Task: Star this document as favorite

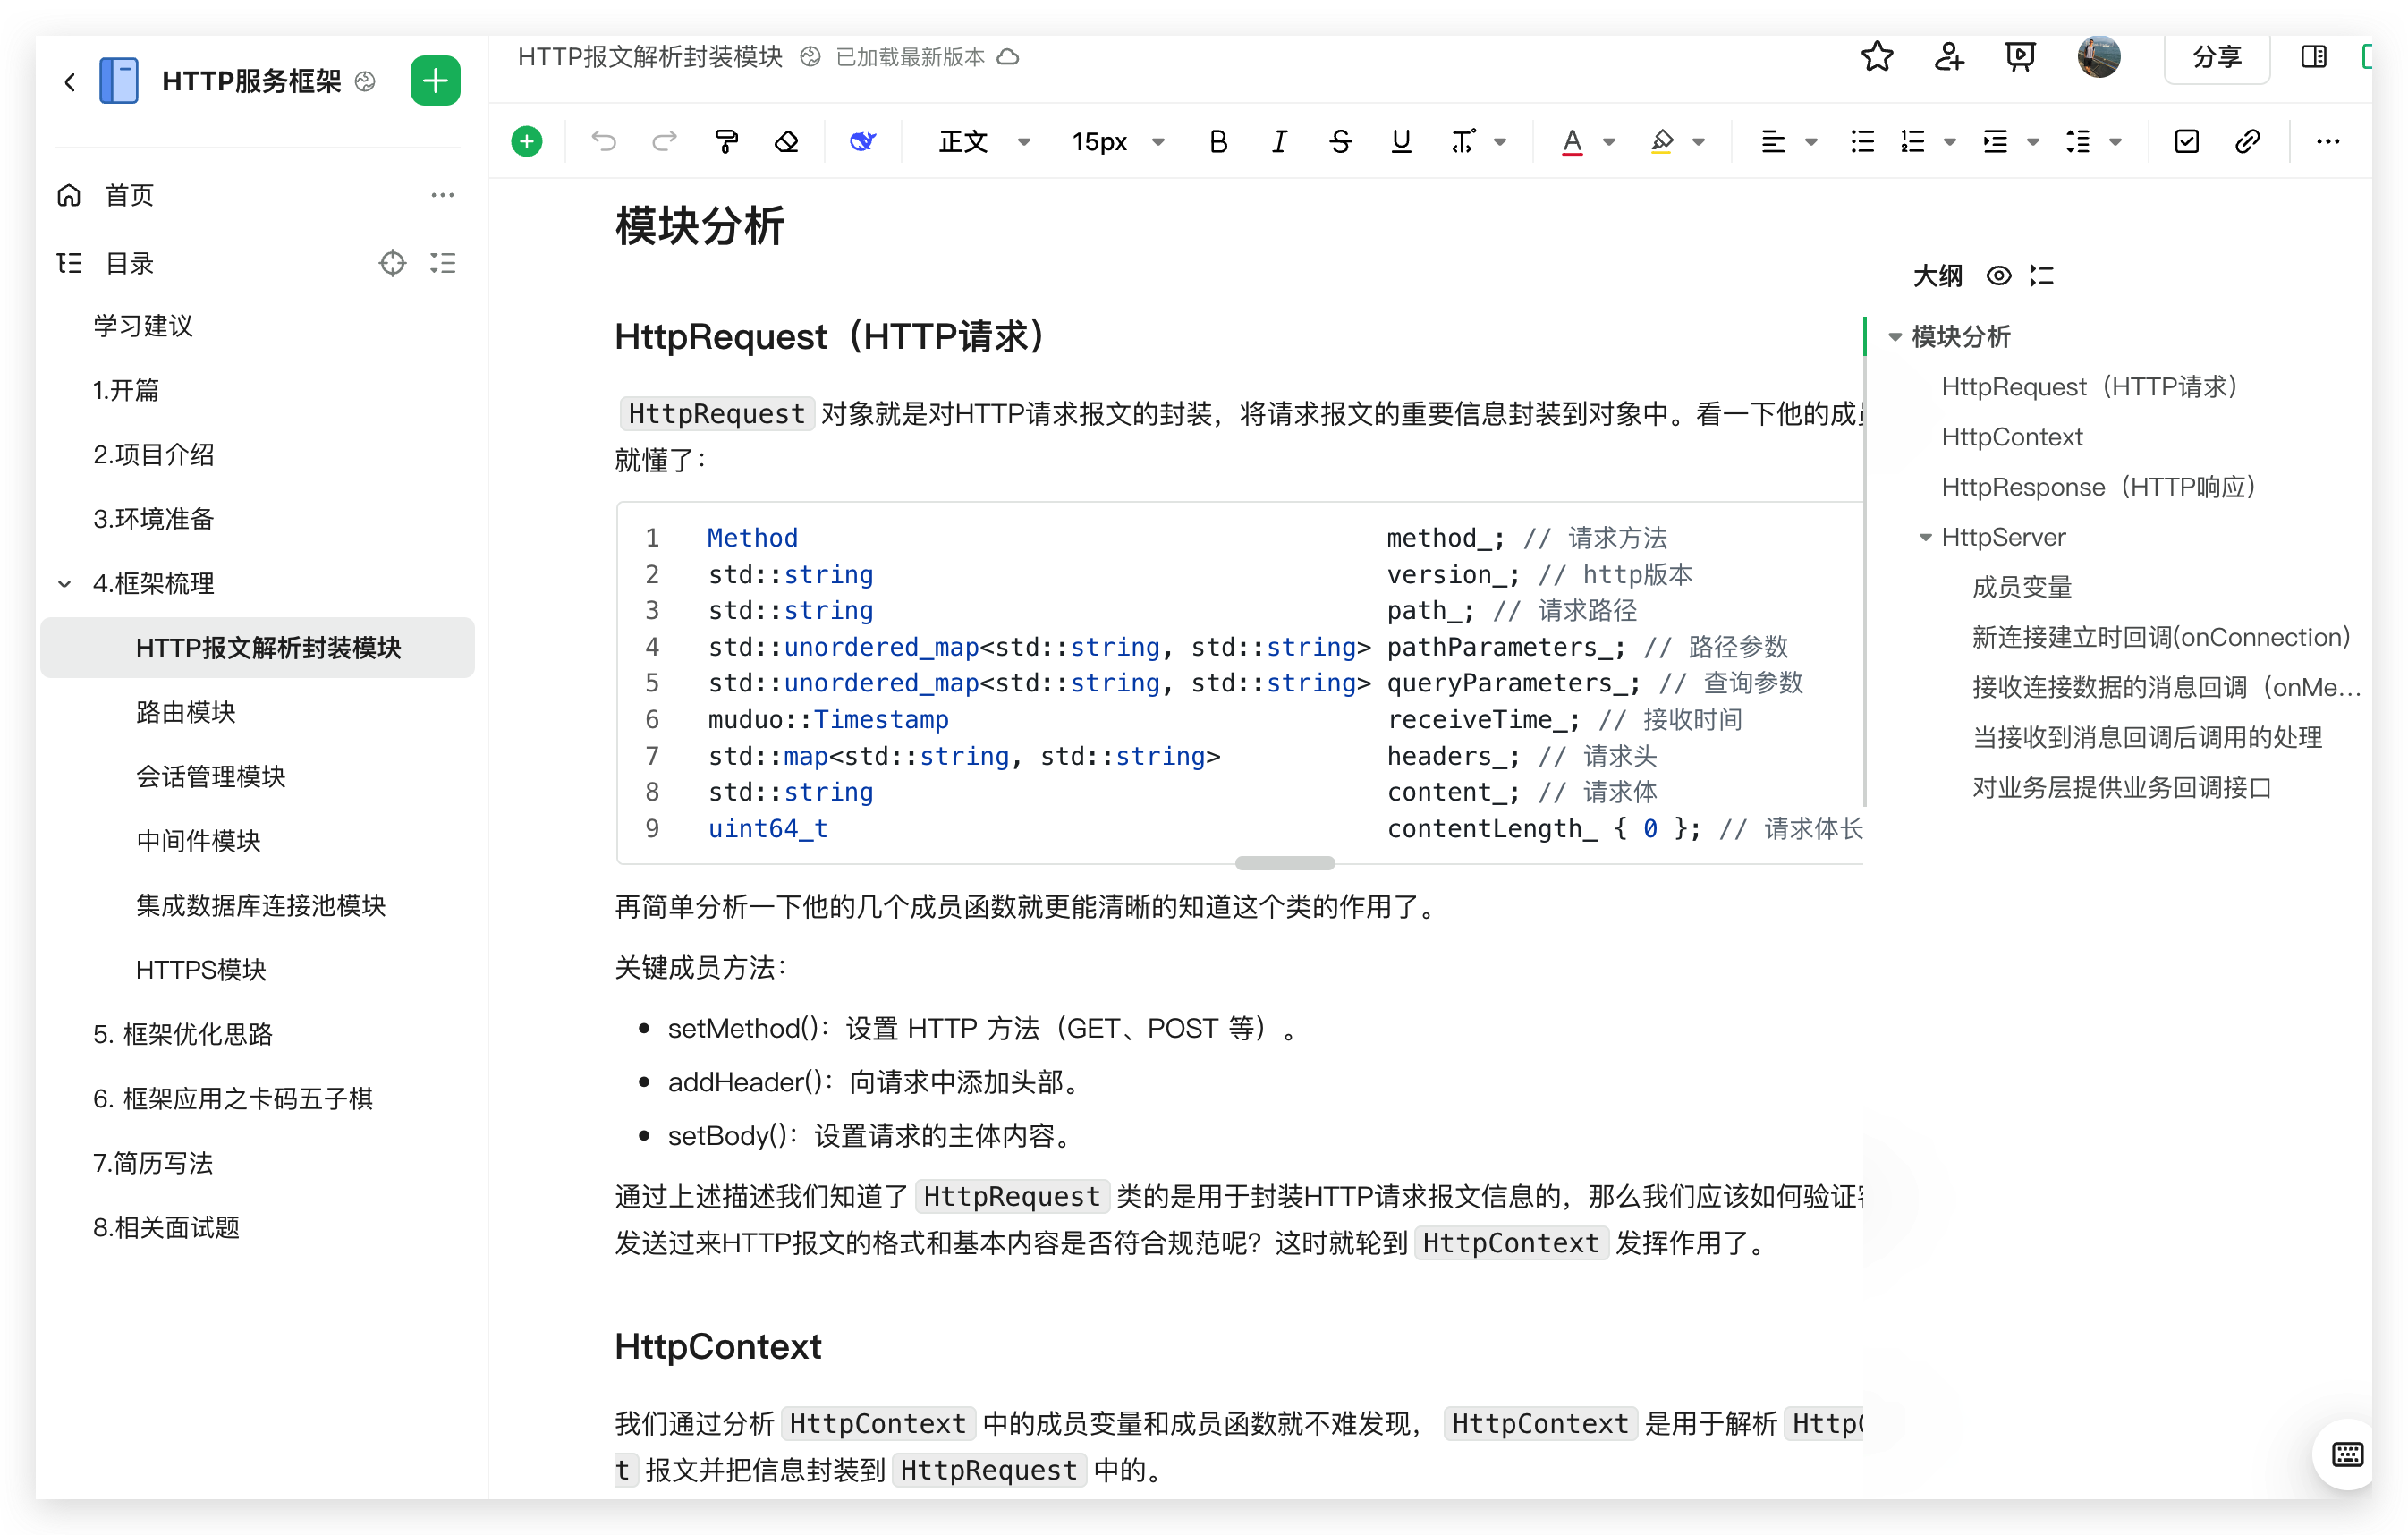Action: coord(1877,57)
